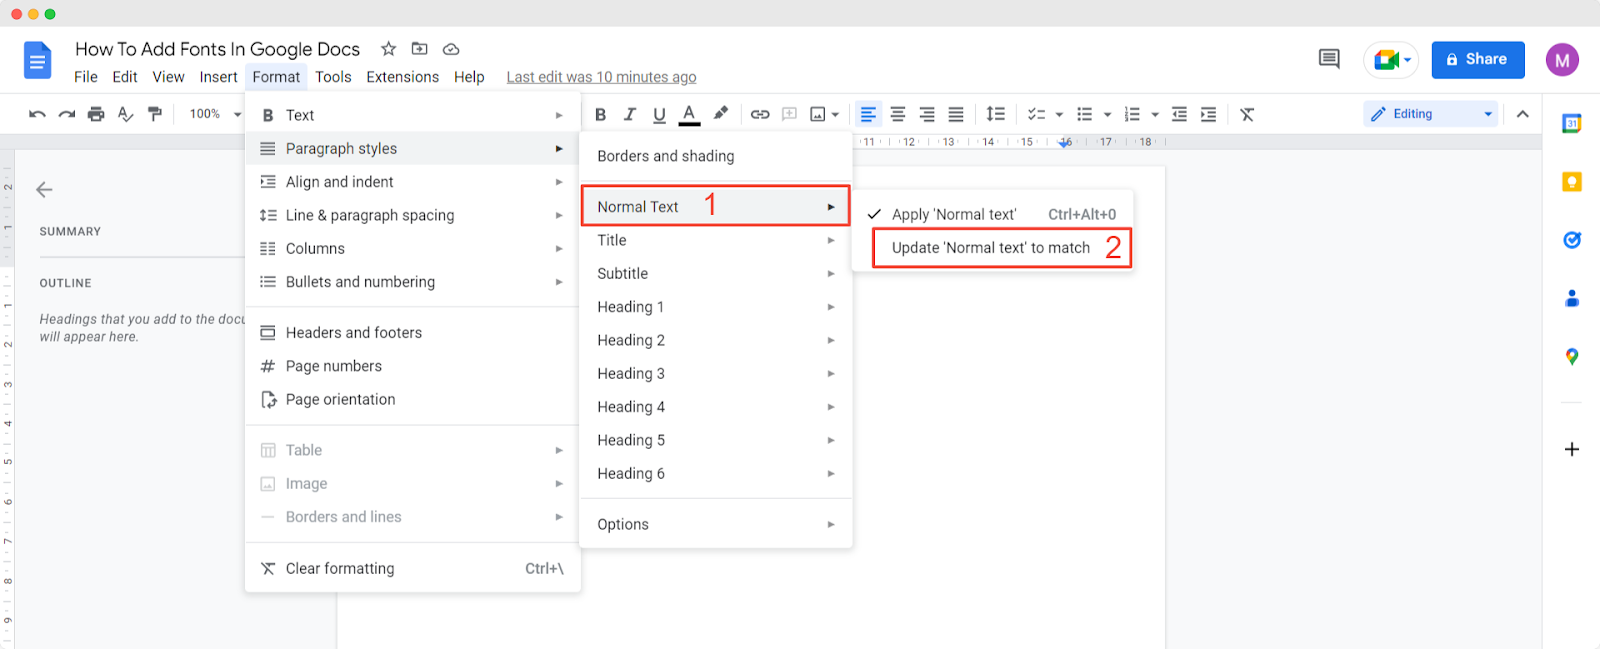The width and height of the screenshot is (1600, 649).
Task: Open numbered list options dropdown arrow
Action: click(1155, 114)
